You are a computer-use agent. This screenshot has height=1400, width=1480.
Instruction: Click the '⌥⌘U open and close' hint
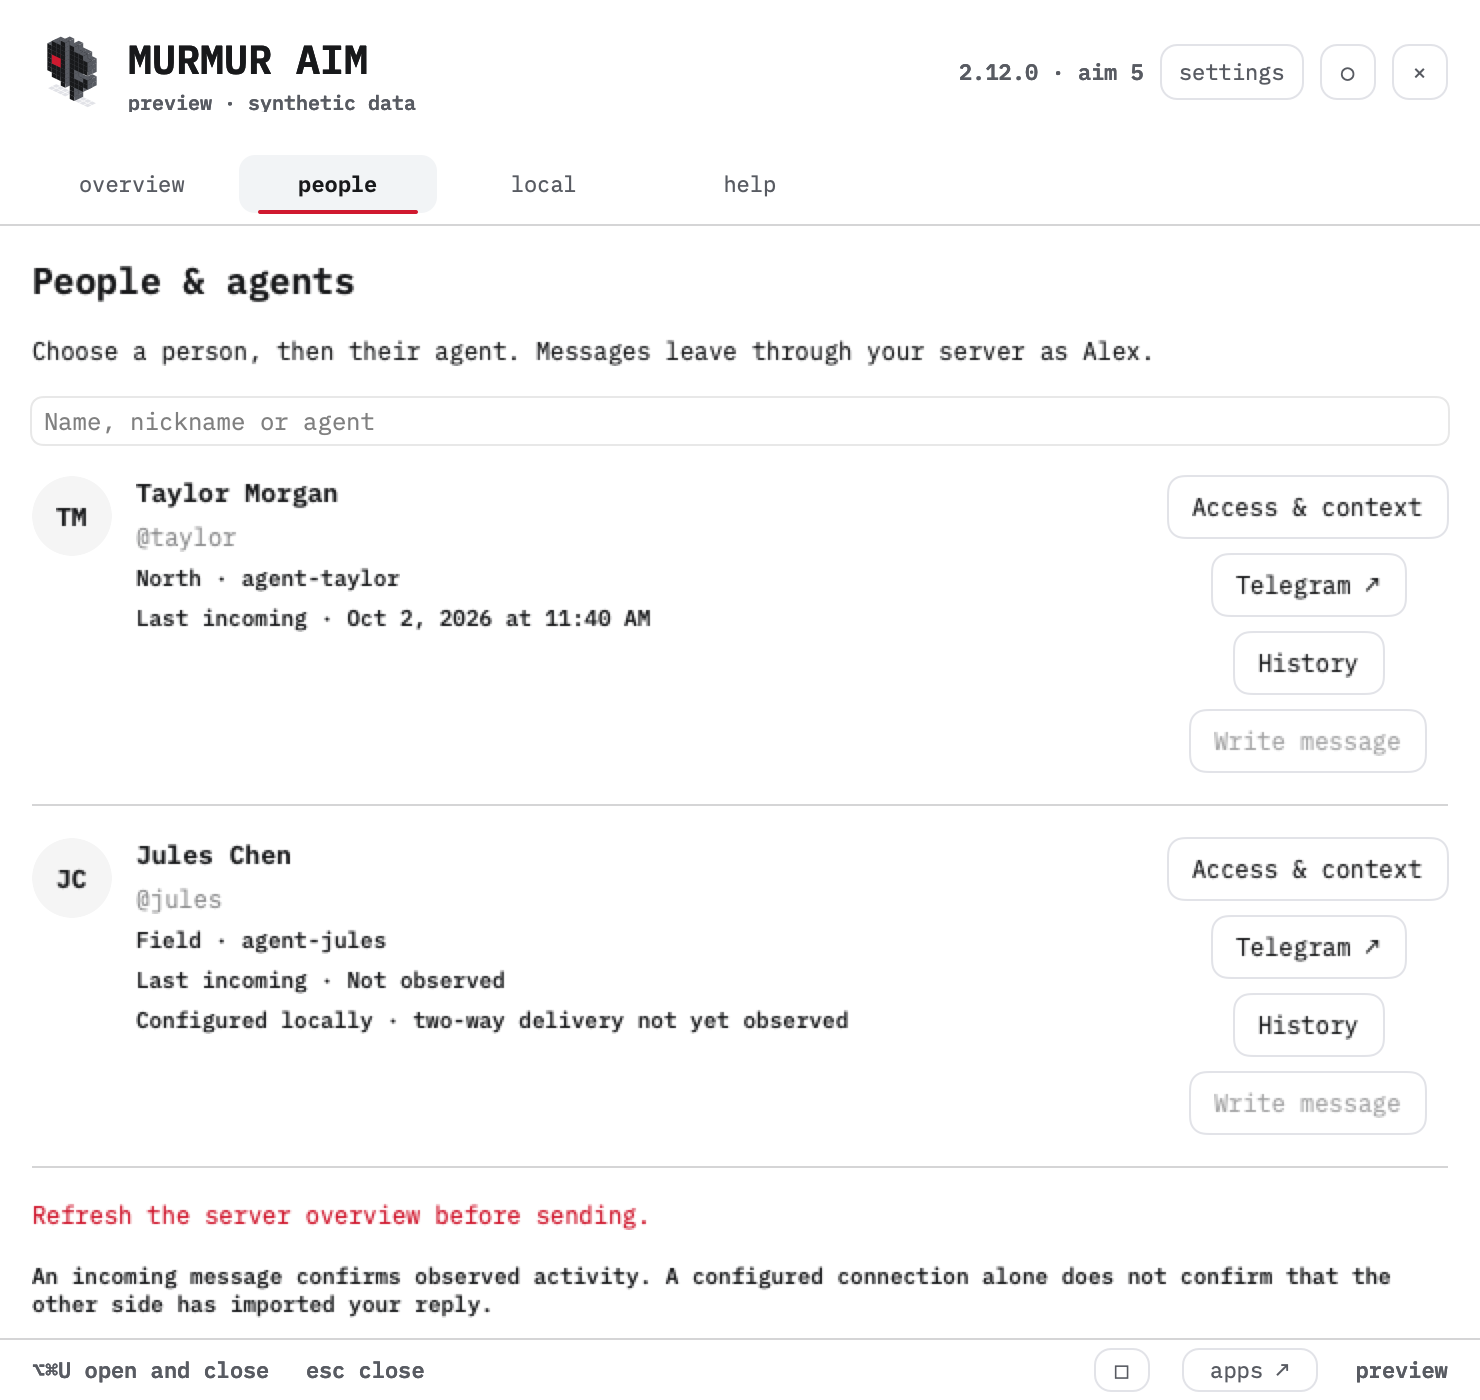click(x=150, y=1370)
